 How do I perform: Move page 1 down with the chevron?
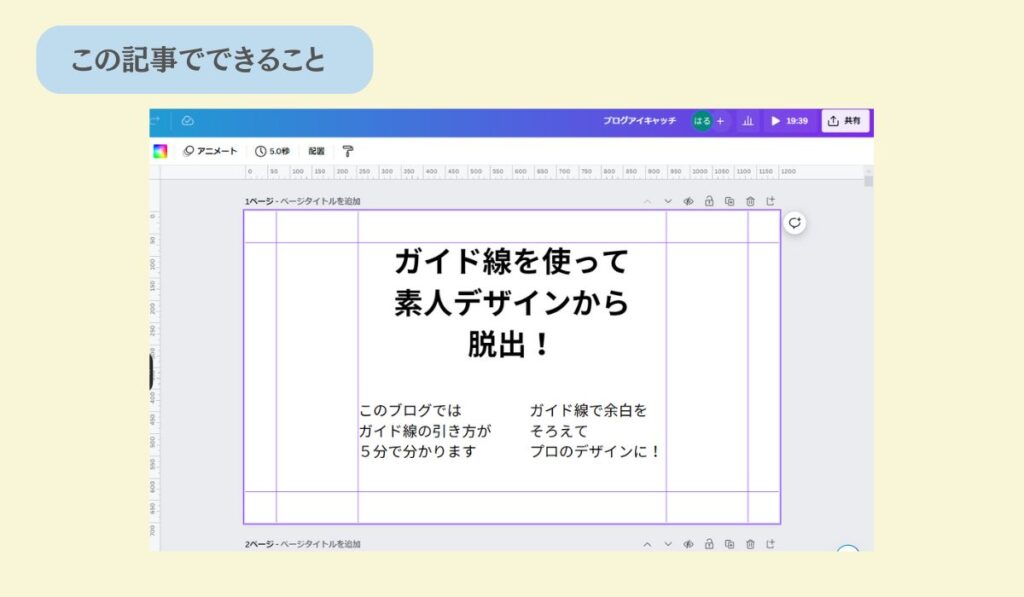pos(668,201)
